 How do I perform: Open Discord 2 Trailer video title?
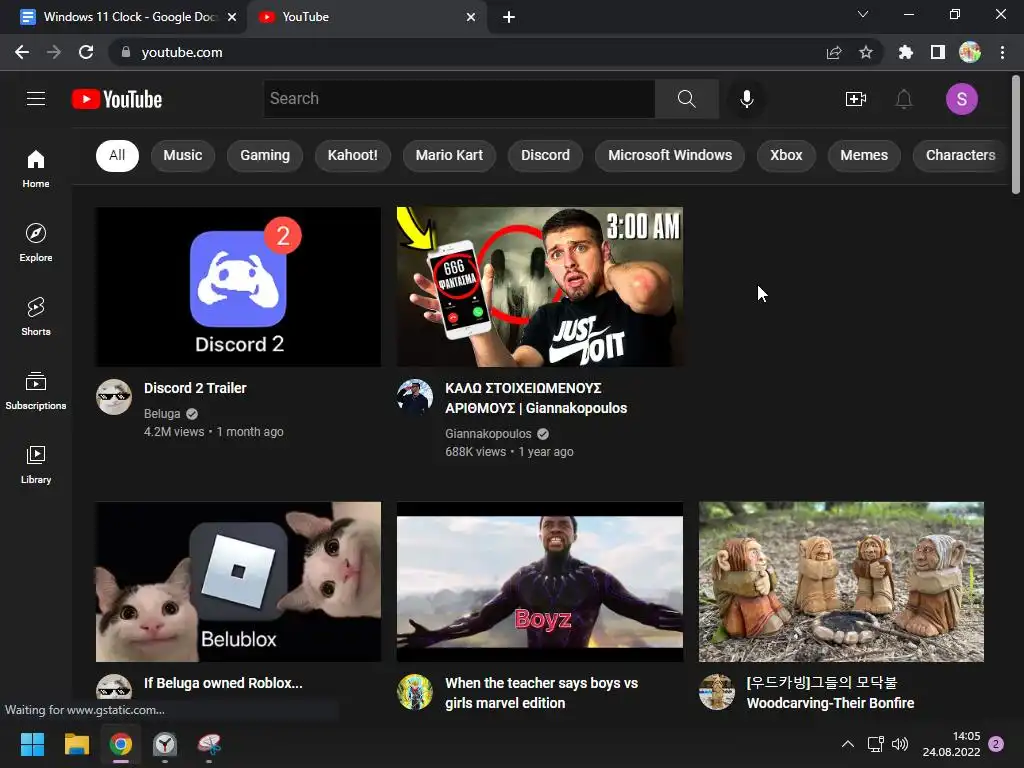point(195,388)
